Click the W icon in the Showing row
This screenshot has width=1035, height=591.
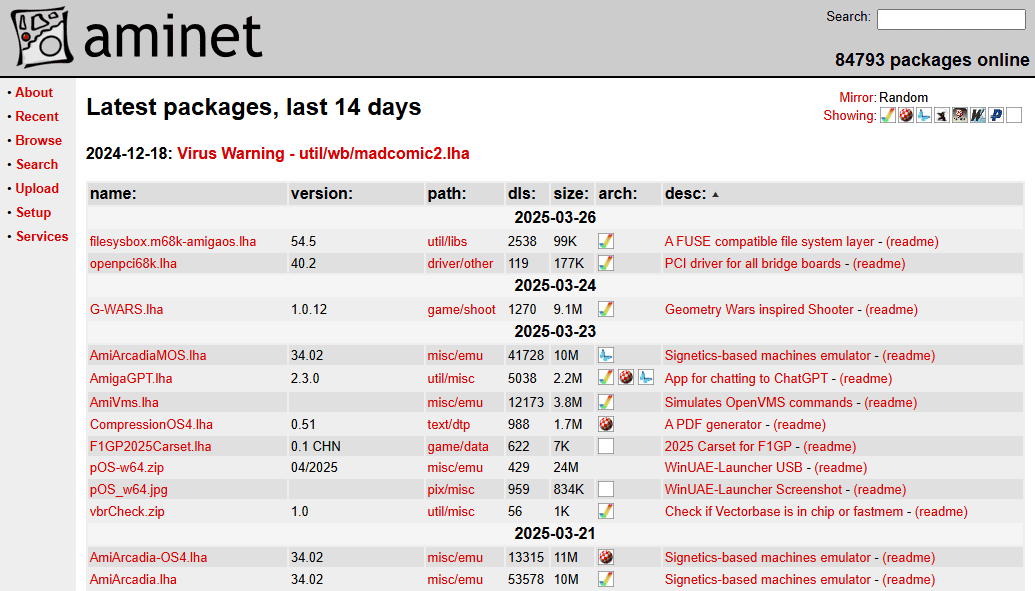pos(978,116)
